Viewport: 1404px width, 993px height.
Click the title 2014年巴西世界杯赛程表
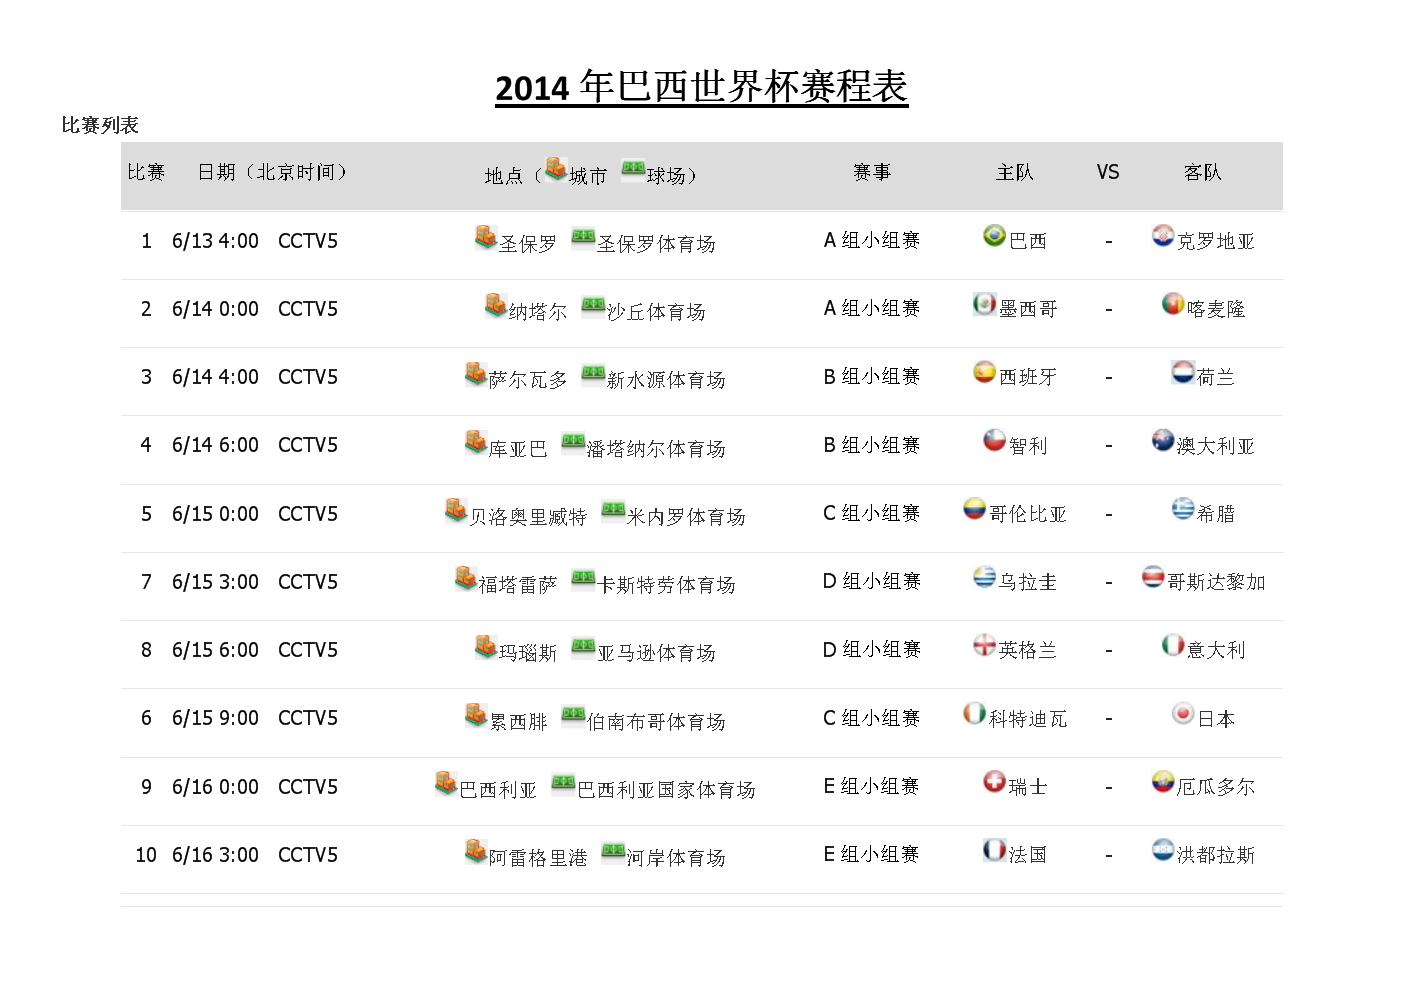[x=701, y=87]
